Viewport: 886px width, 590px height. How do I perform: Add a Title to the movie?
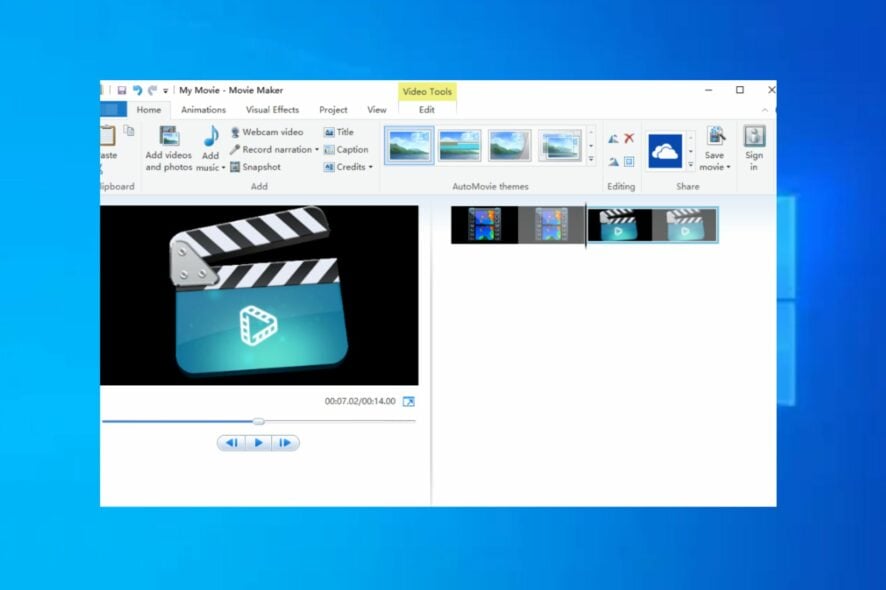tap(344, 131)
